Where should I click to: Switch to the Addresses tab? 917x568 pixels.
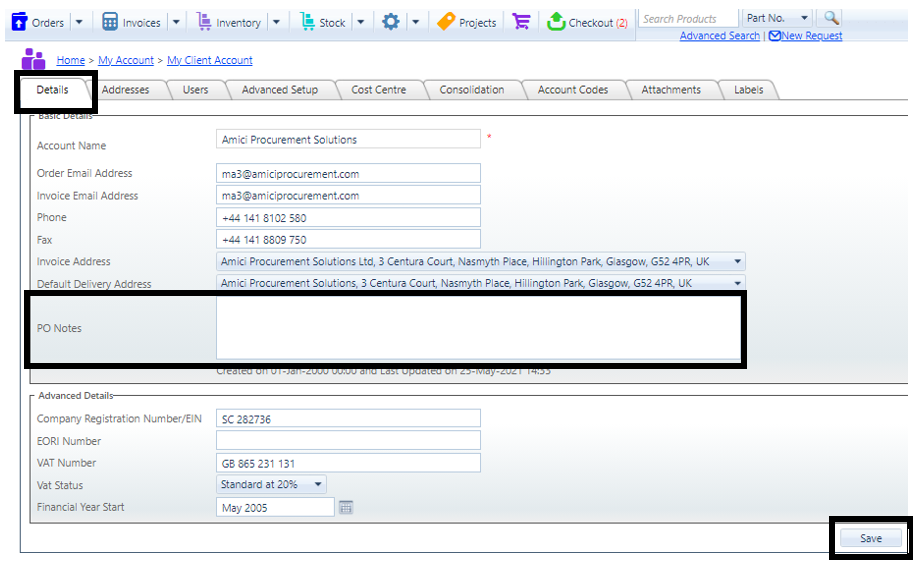click(125, 89)
